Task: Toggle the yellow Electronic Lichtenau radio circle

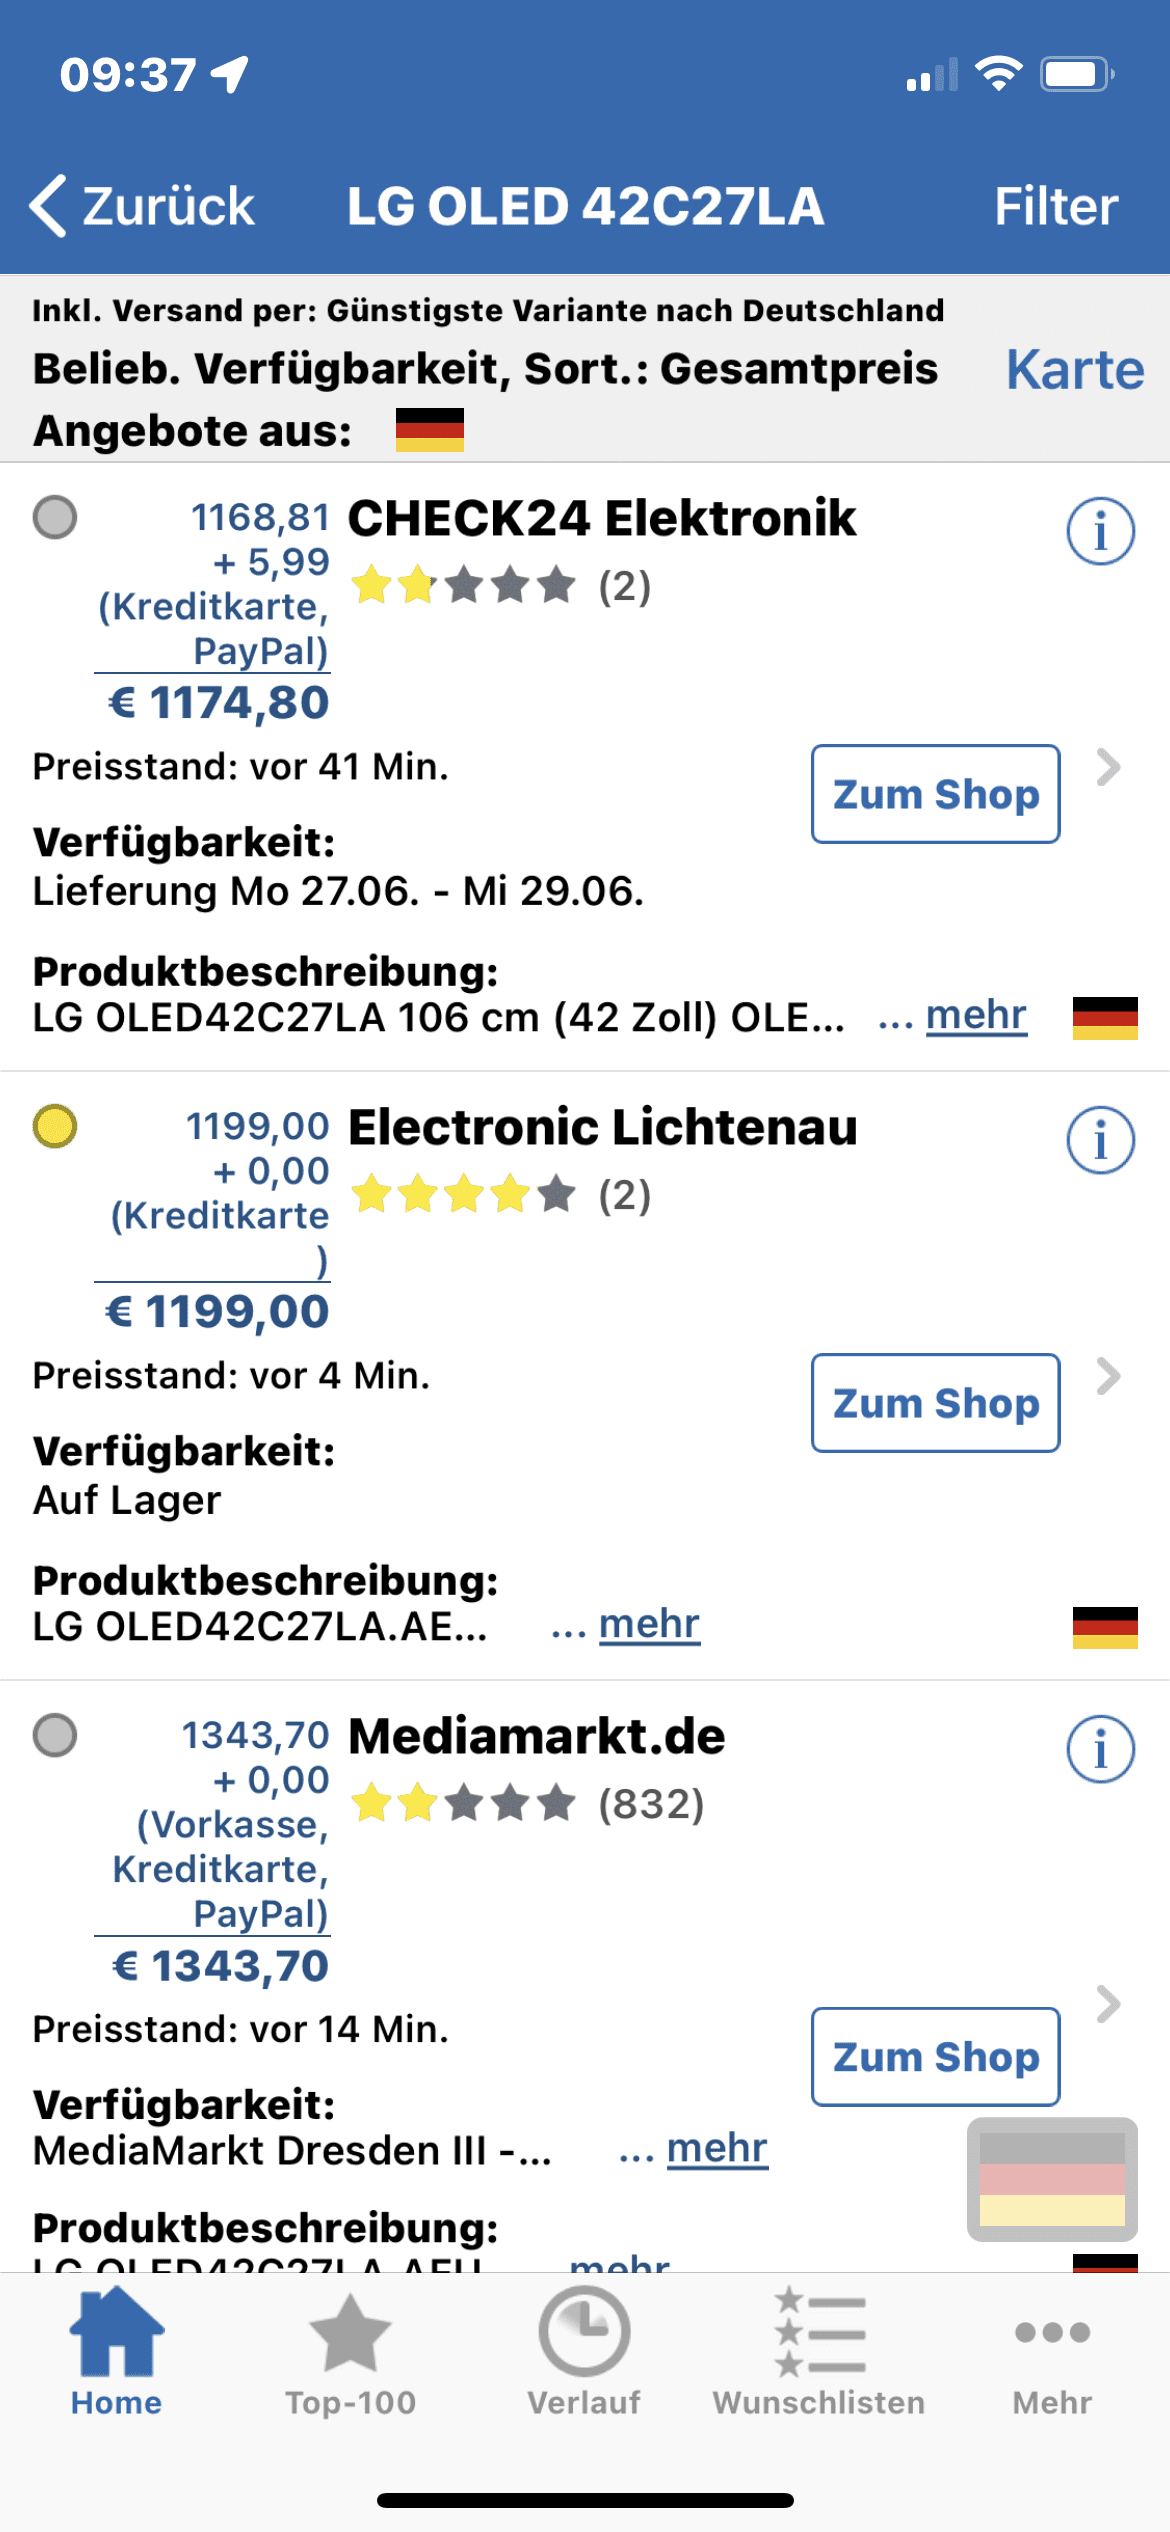Action: [55, 1126]
